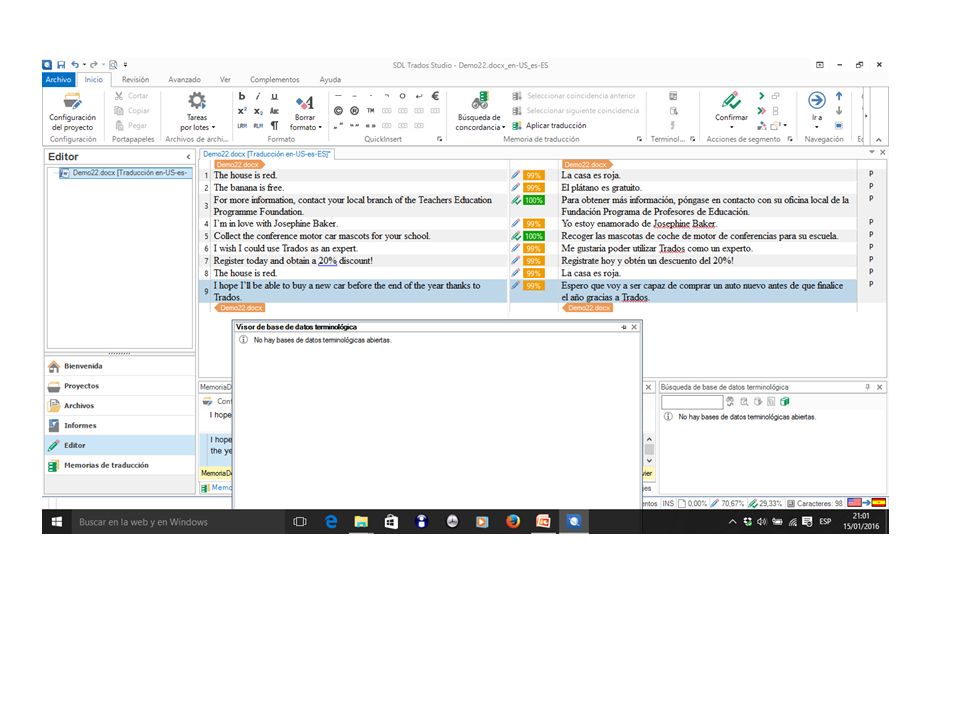Insert RLM mark

coord(258,126)
